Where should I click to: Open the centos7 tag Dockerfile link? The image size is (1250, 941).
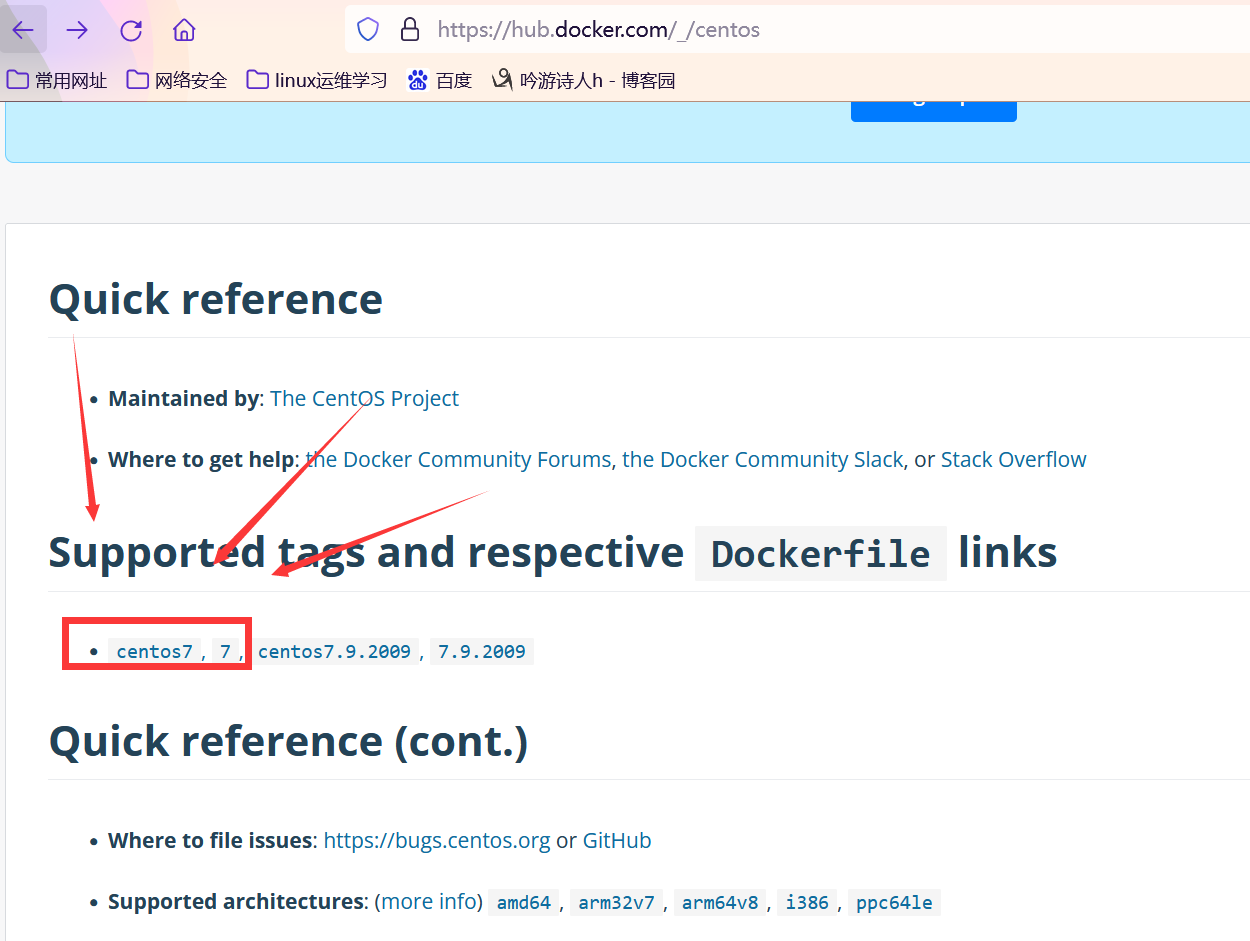154,651
